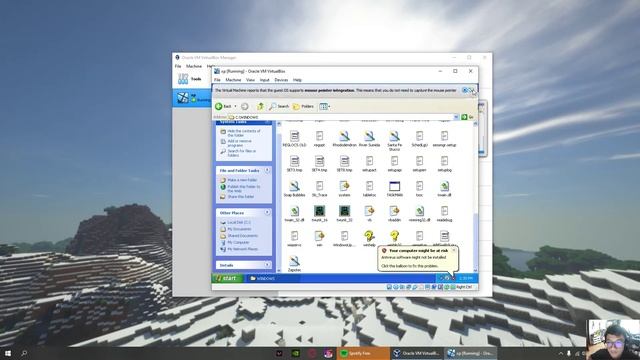Open My Documents in Other Places
The image size is (640, 360).
coord(239,229)
